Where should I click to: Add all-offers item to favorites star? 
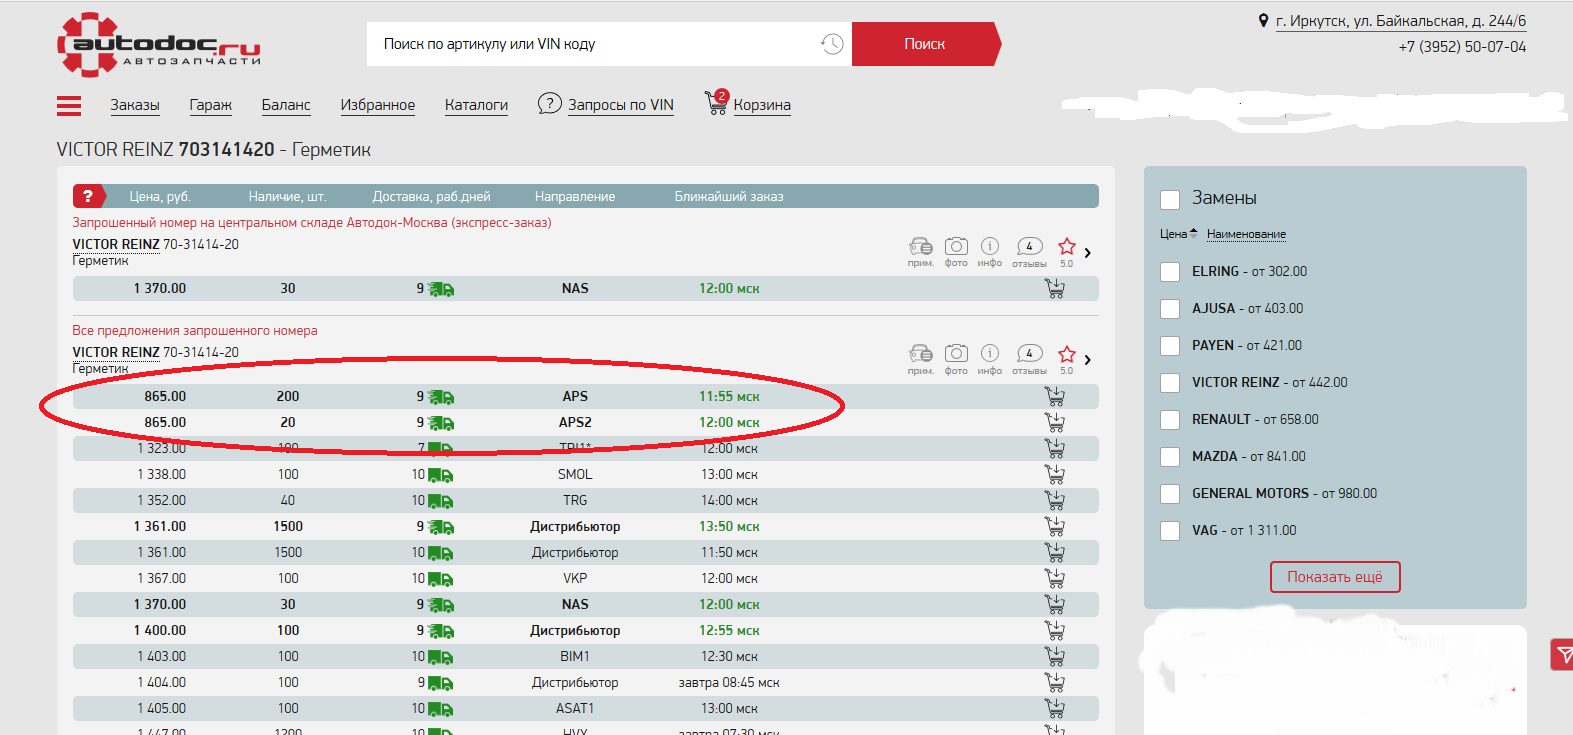point(1067,354)
